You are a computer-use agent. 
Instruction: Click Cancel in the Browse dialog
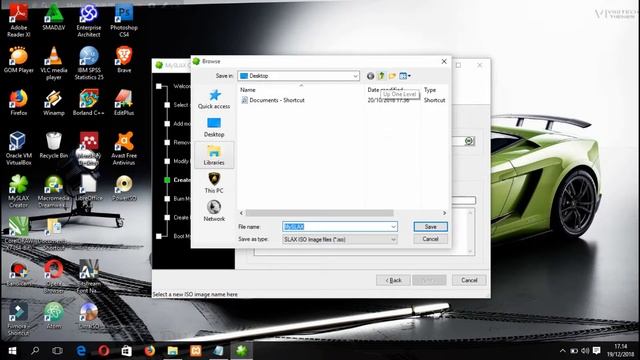point(430,239)
